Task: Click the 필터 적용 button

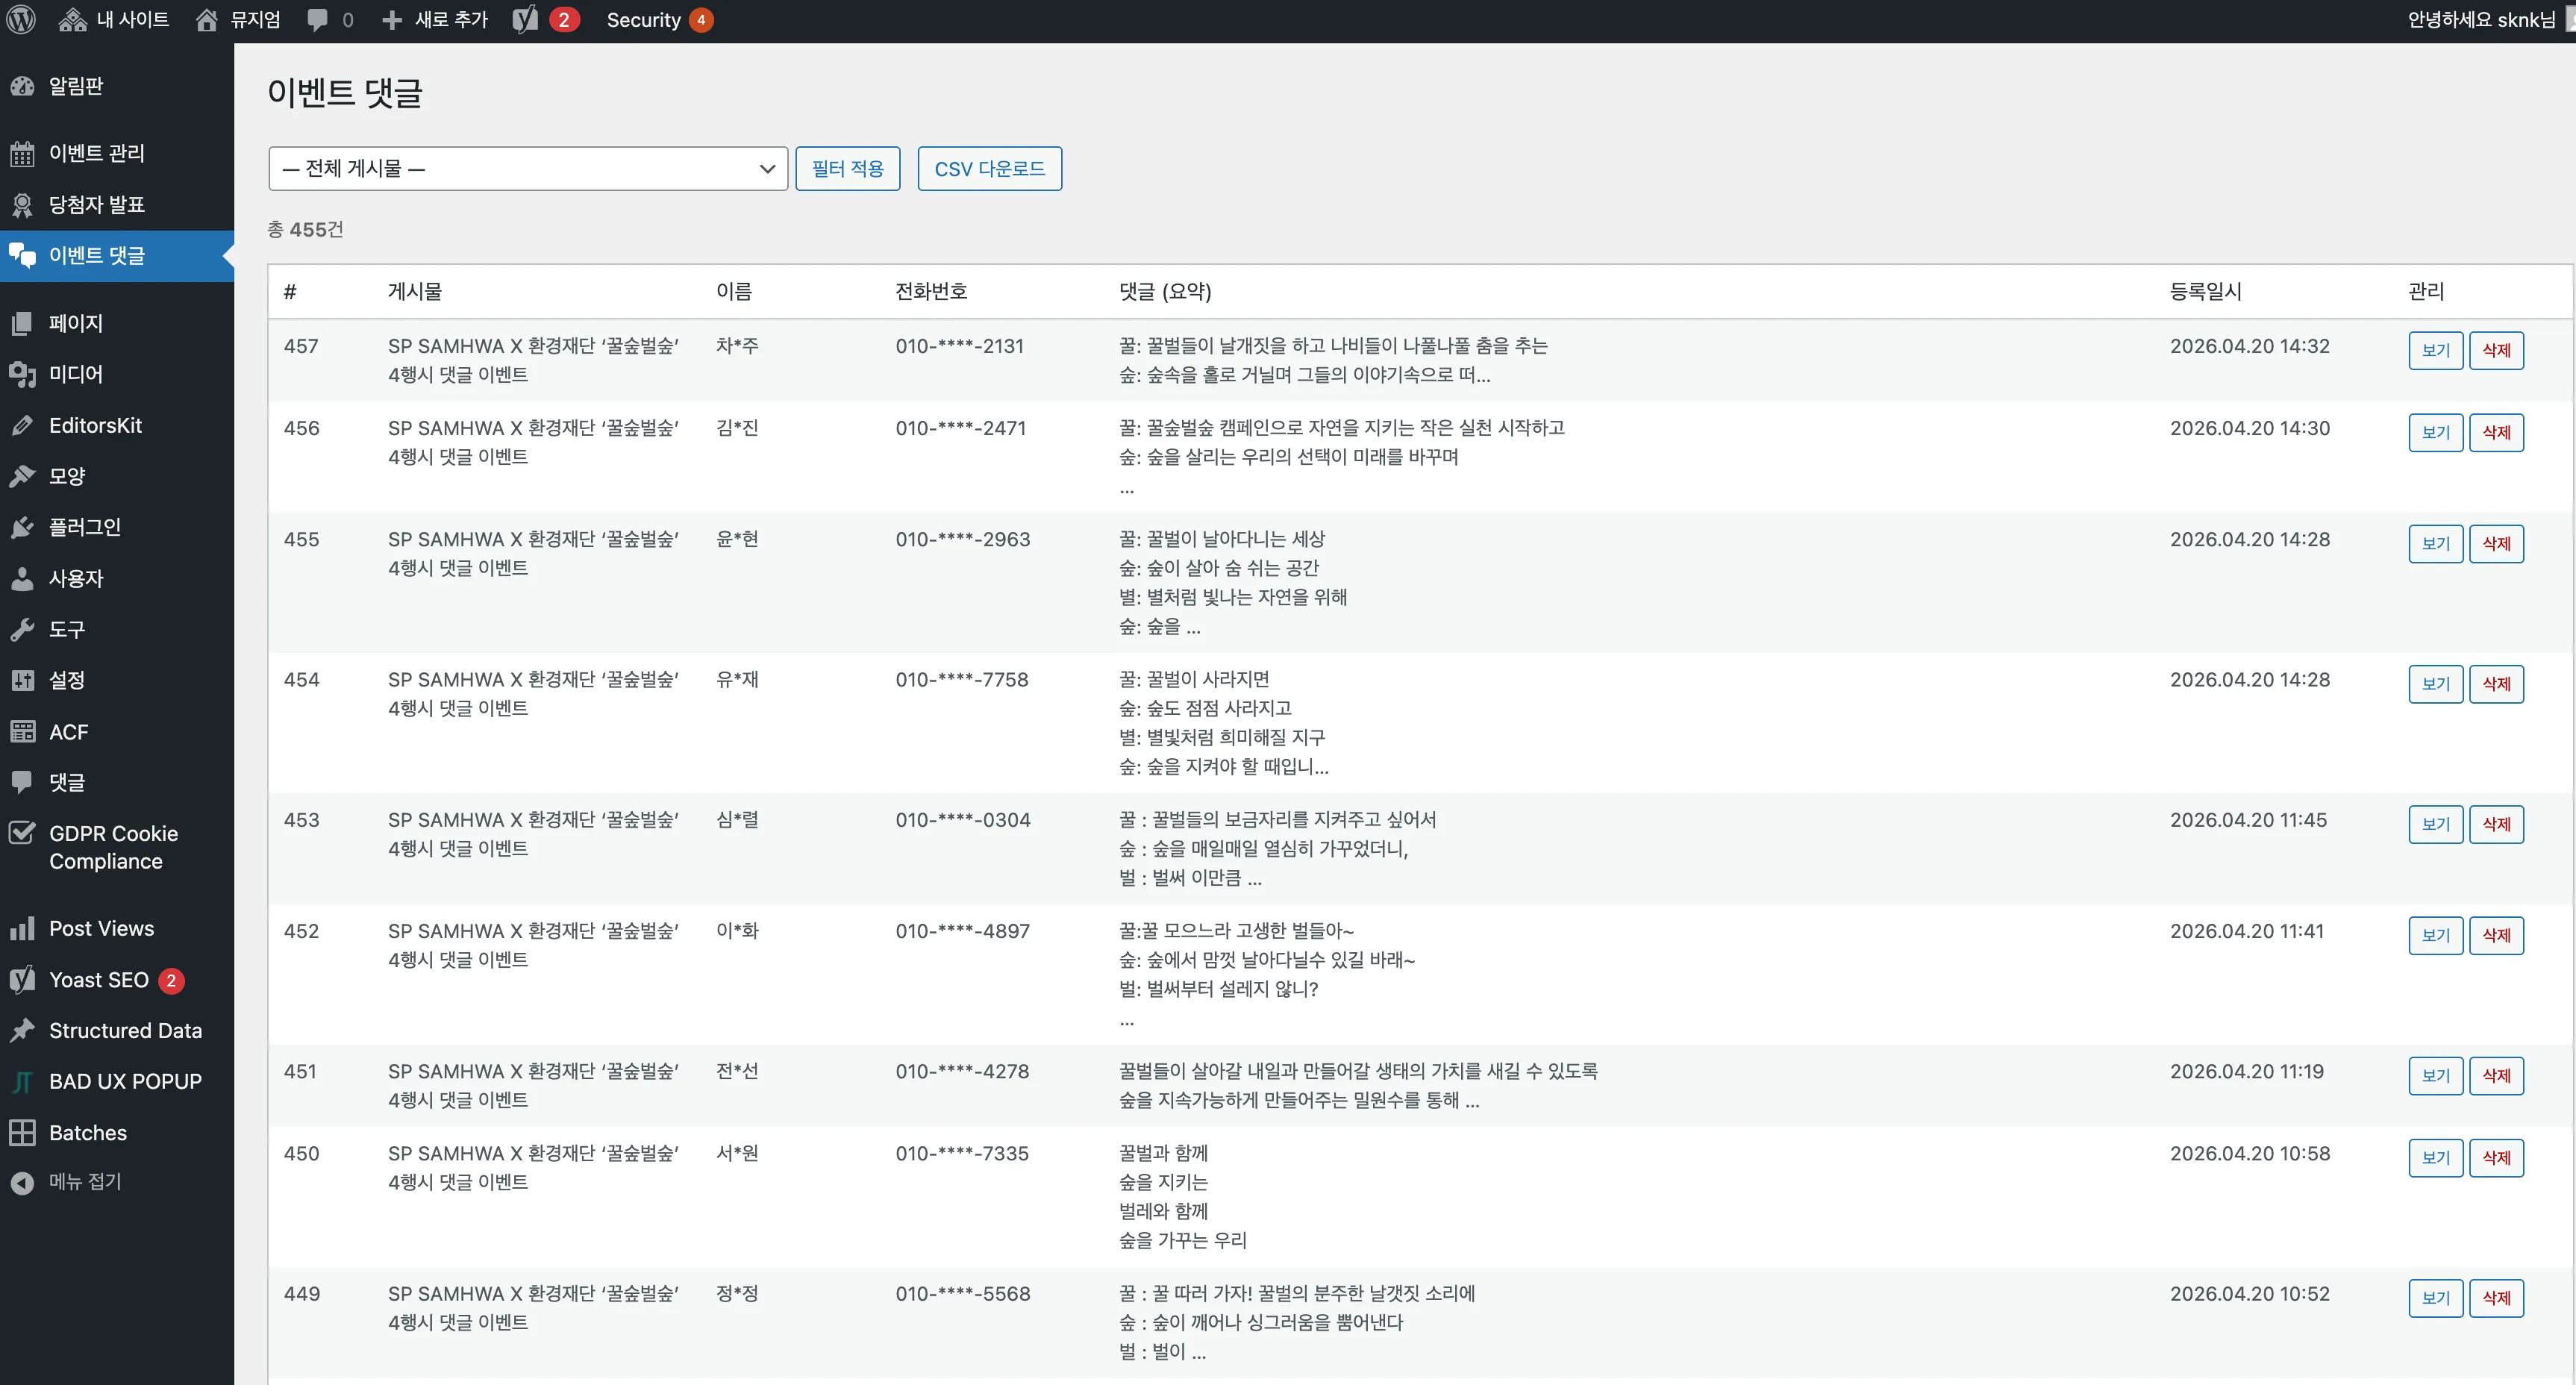Action: [x=848, y=168]
